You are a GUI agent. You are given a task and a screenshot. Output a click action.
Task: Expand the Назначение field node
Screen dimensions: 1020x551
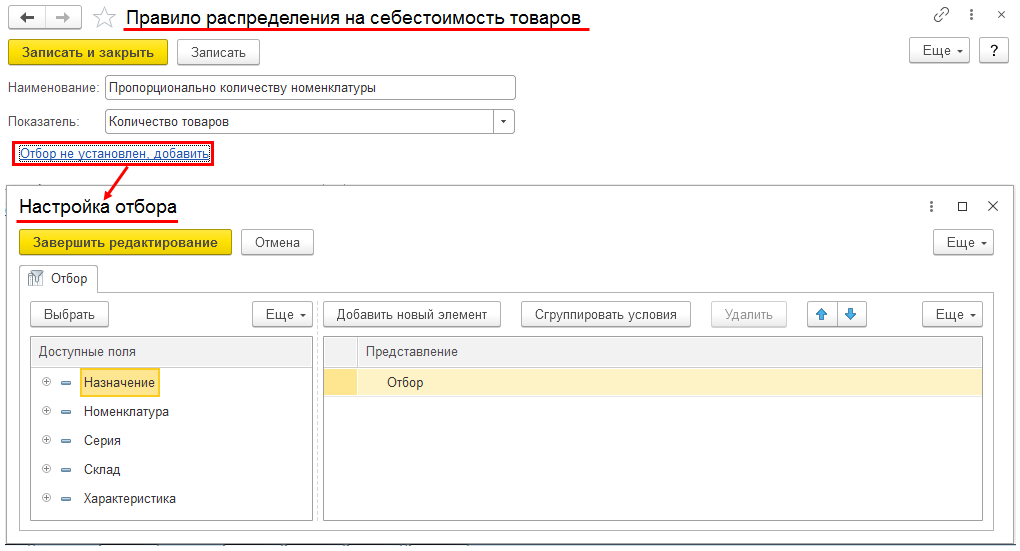46,382
